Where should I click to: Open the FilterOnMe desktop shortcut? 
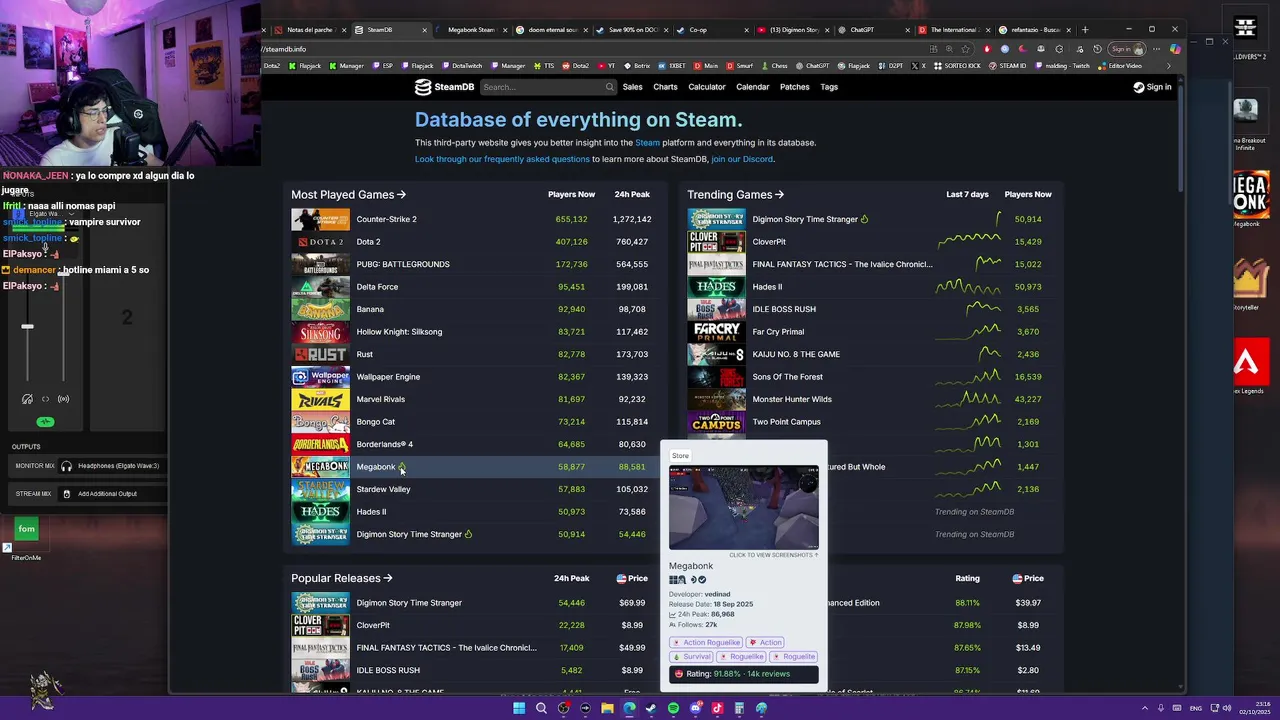pyautogui.click(x=26, y=535)
